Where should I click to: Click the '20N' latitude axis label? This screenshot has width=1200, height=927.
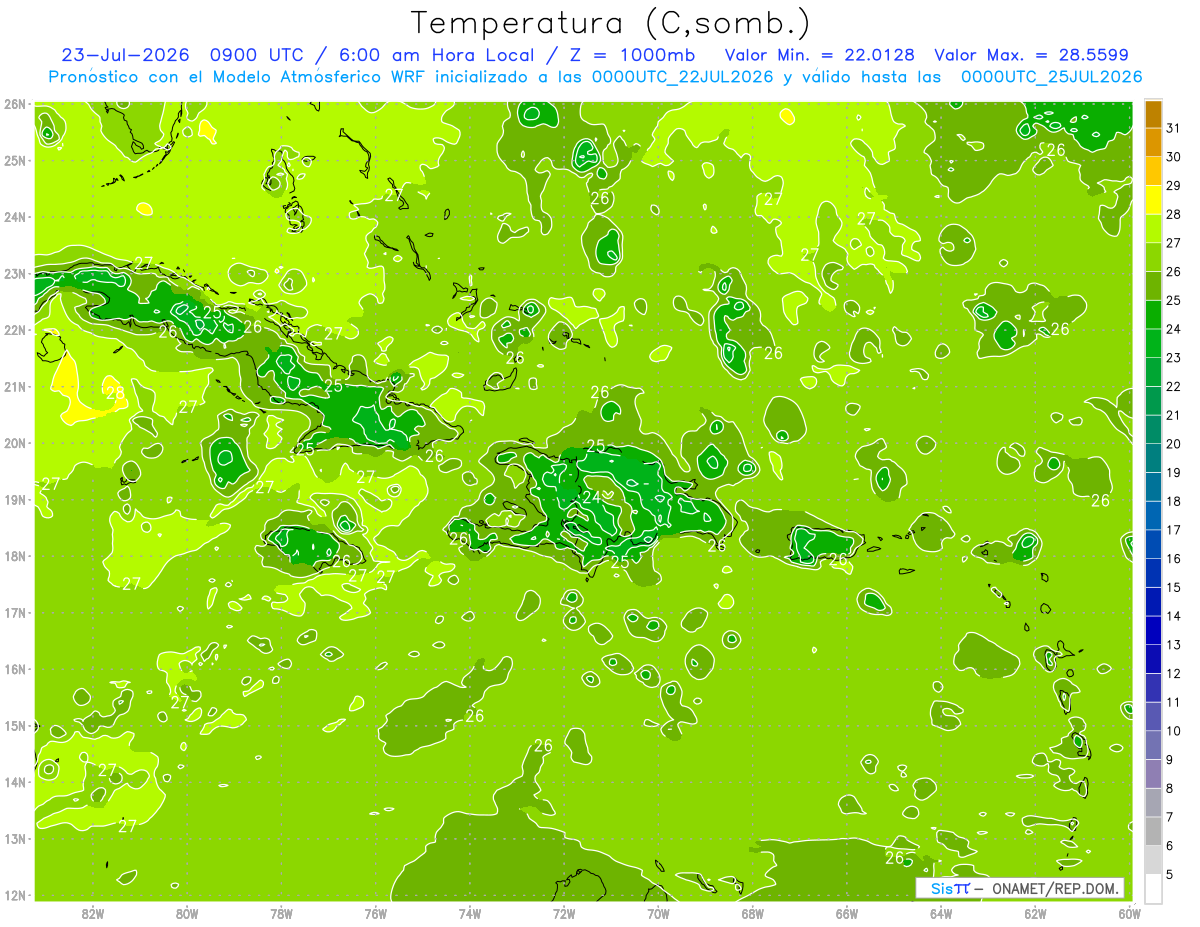click(x=14, y=443)
